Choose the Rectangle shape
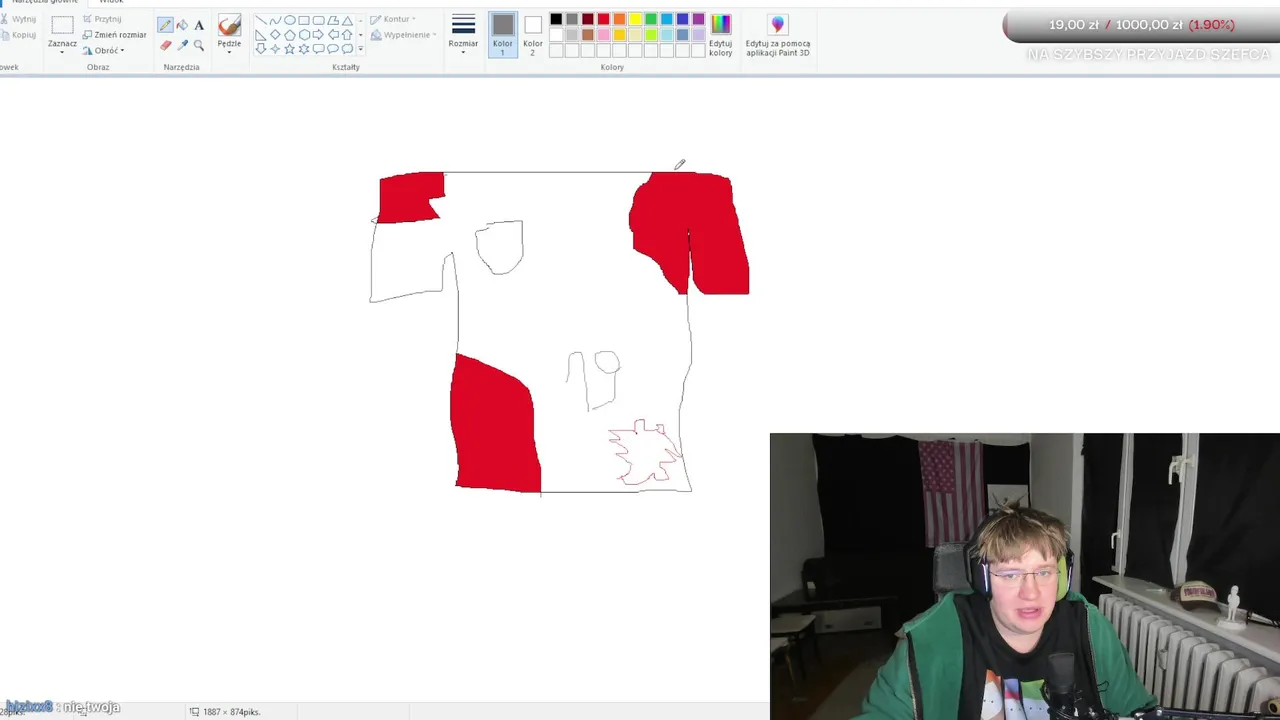Screen dimensions: 1280x720 [x=304, y=20]
